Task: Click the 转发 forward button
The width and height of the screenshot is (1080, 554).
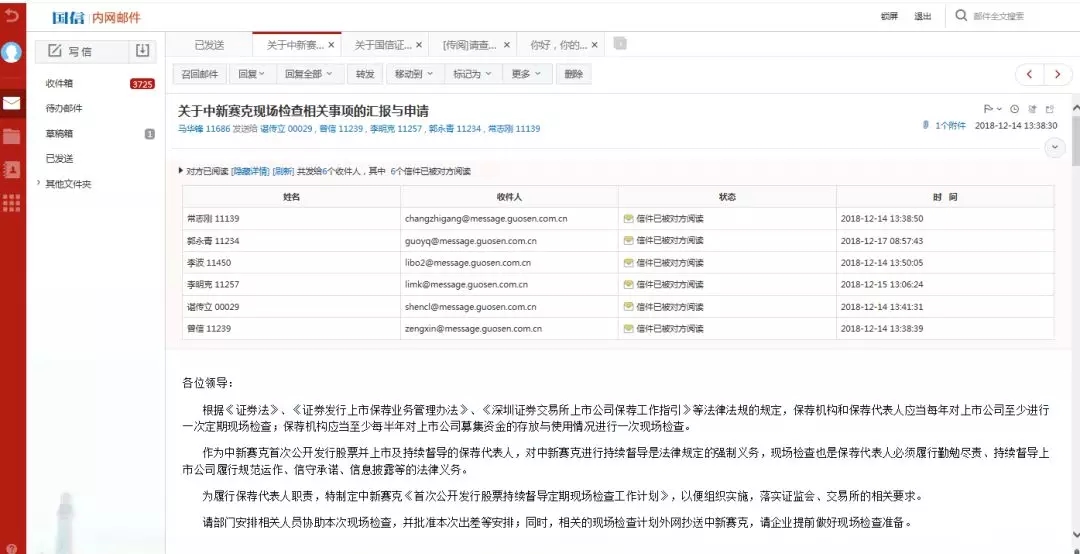Action: point(364,74)
